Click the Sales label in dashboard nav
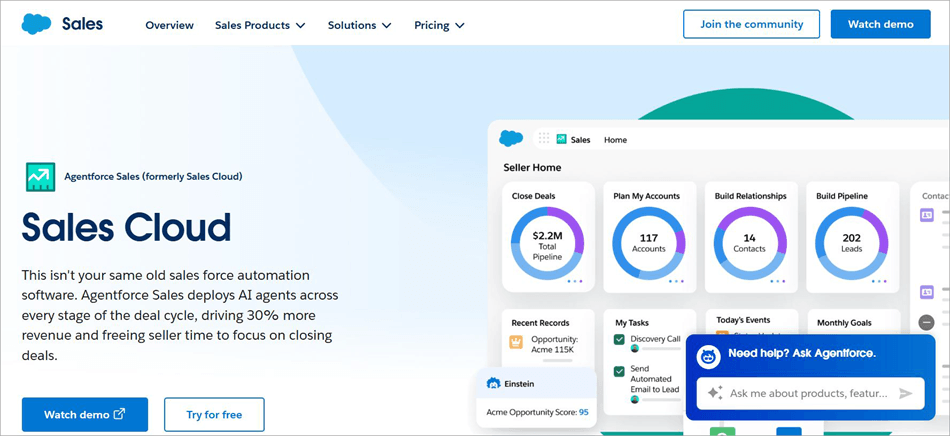 tap(580, 140)
